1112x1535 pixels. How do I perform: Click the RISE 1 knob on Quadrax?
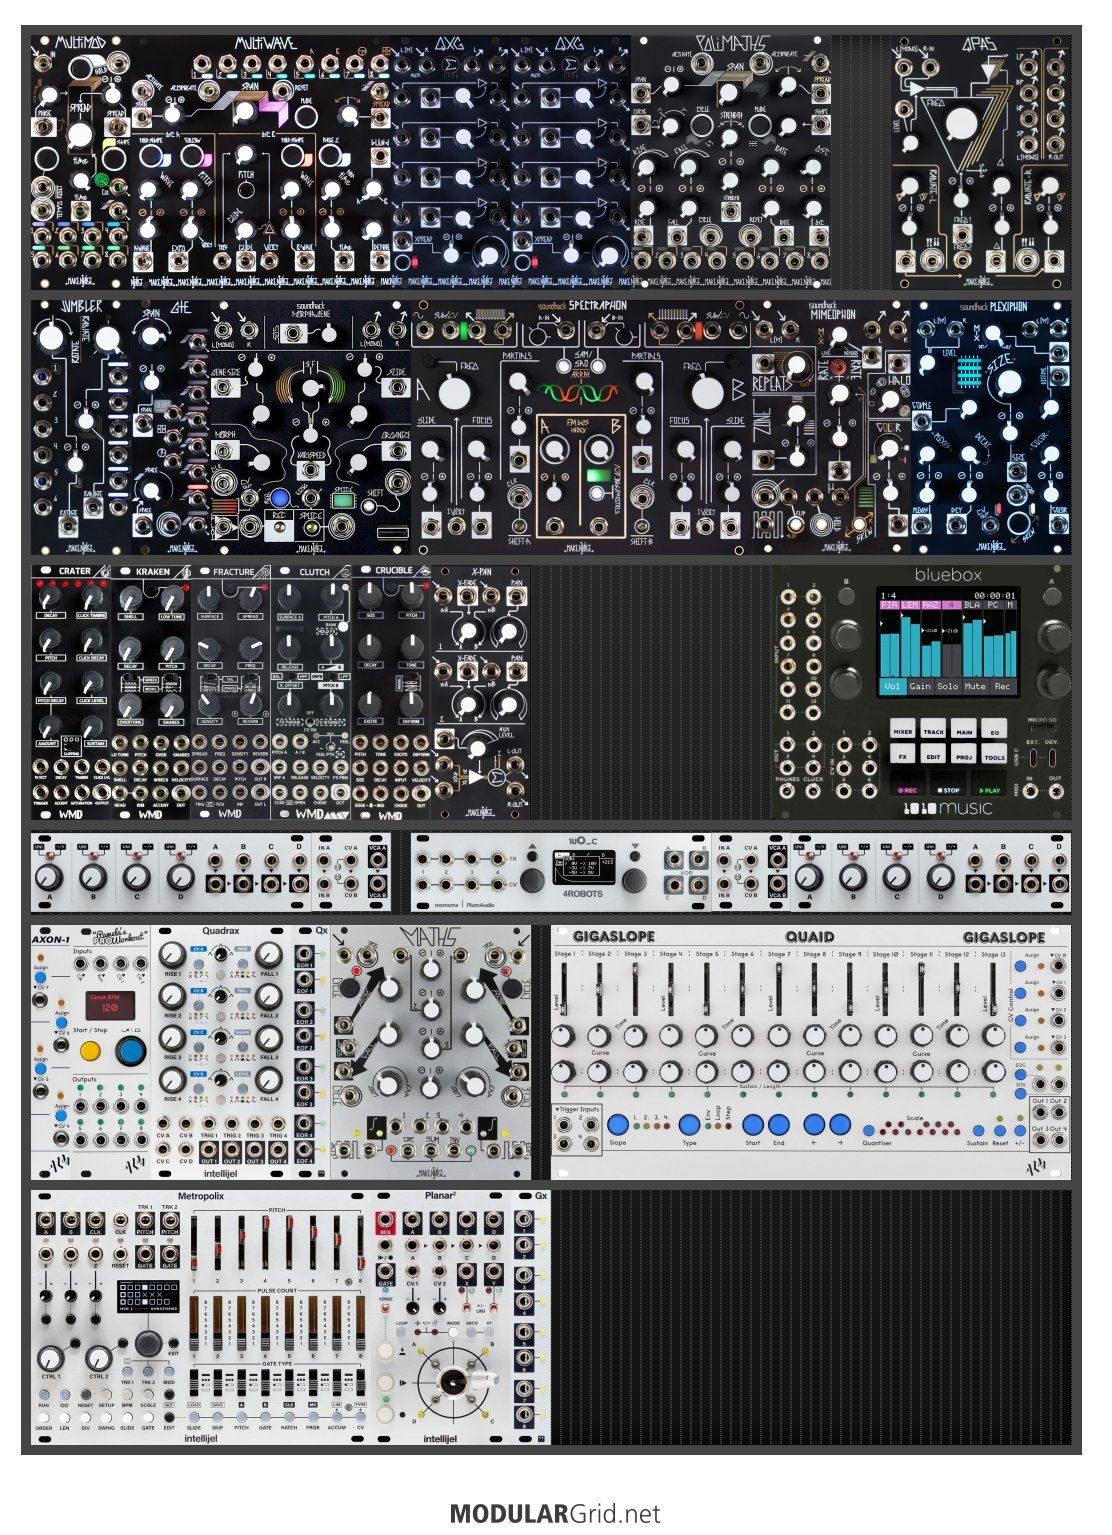[173, 957]
